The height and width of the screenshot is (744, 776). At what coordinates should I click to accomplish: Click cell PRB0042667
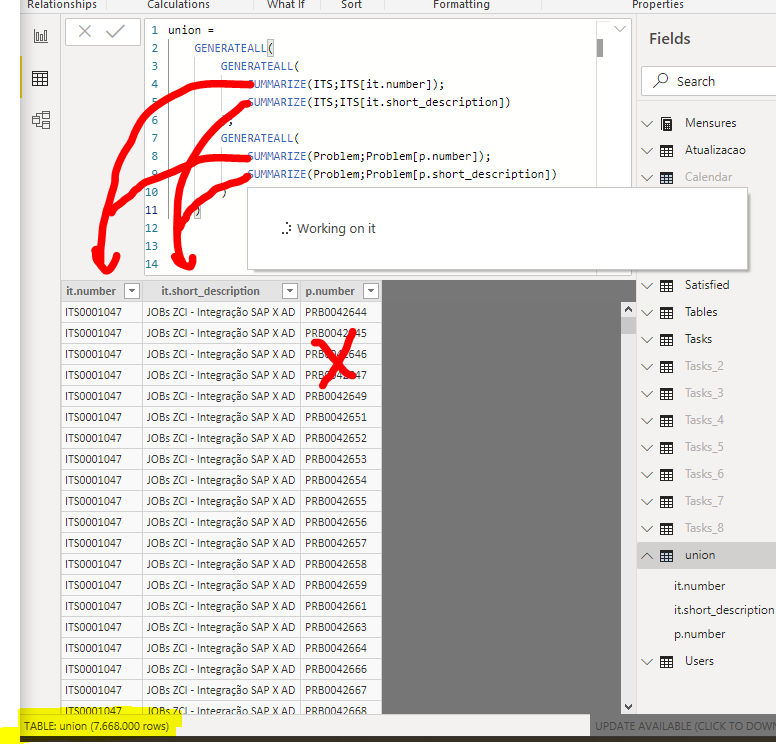click(340, 690)
